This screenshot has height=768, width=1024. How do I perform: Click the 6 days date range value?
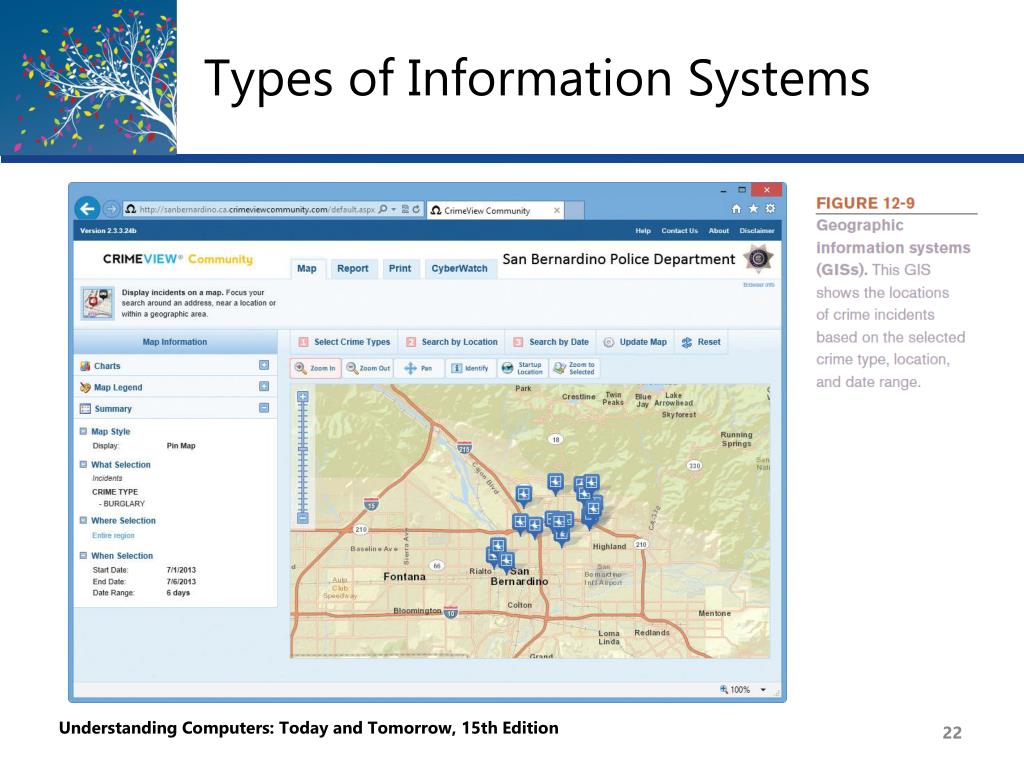coord(178,593)
